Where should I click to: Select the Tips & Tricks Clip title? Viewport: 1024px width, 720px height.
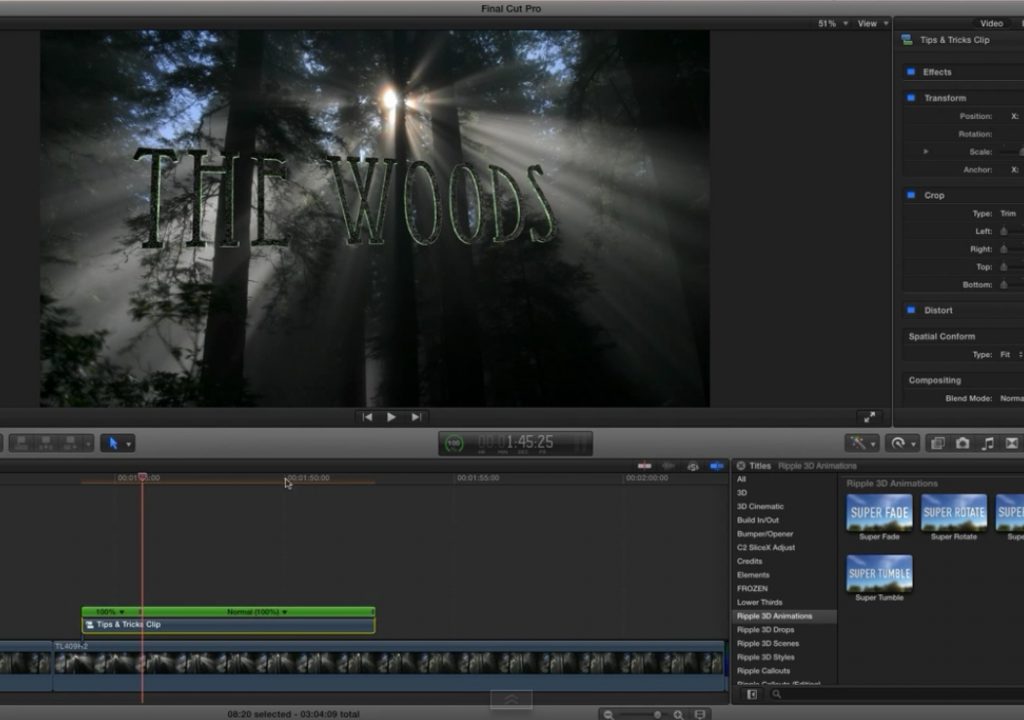pos(228,625)
